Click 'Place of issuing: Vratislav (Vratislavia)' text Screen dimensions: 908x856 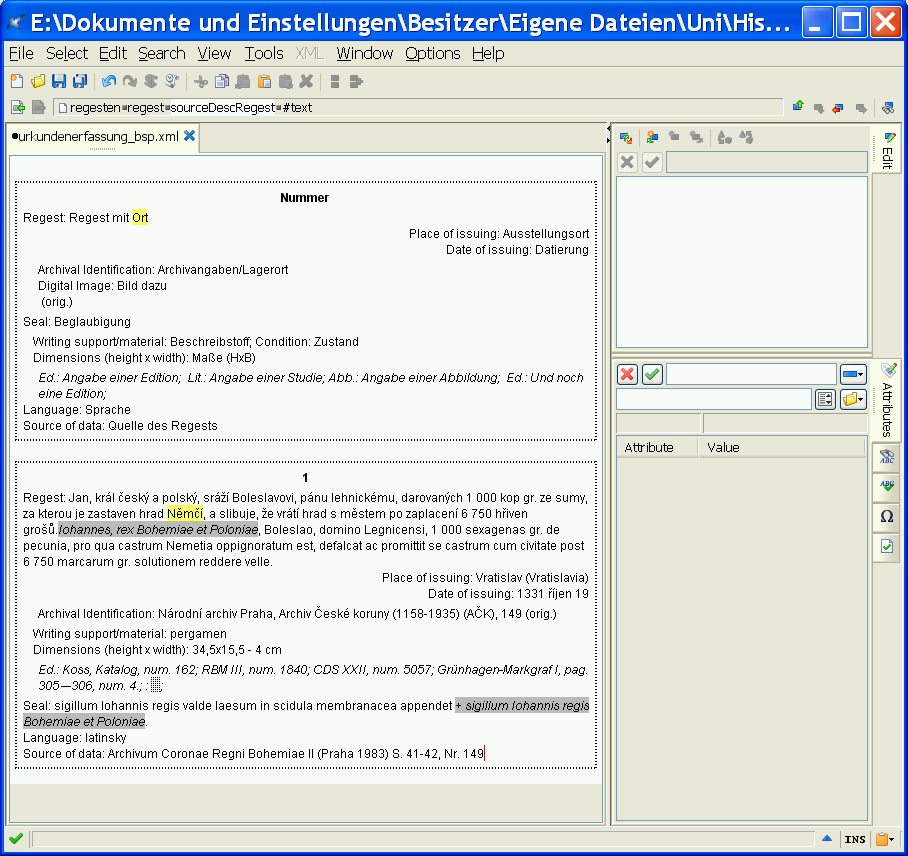[x=485, y=578]
